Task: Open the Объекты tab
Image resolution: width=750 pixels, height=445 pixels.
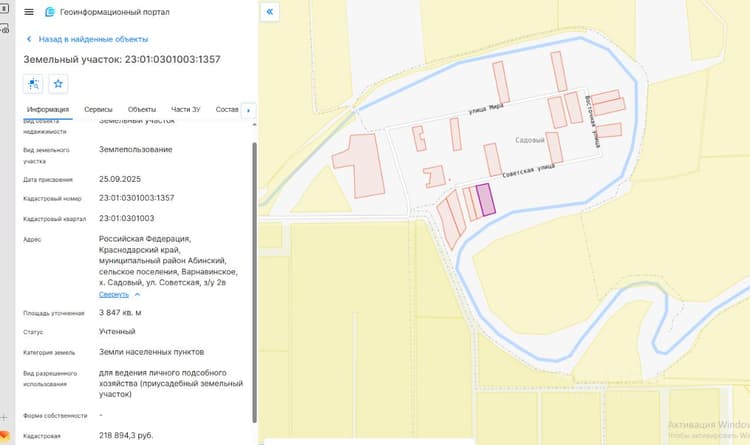Action: 142,110
